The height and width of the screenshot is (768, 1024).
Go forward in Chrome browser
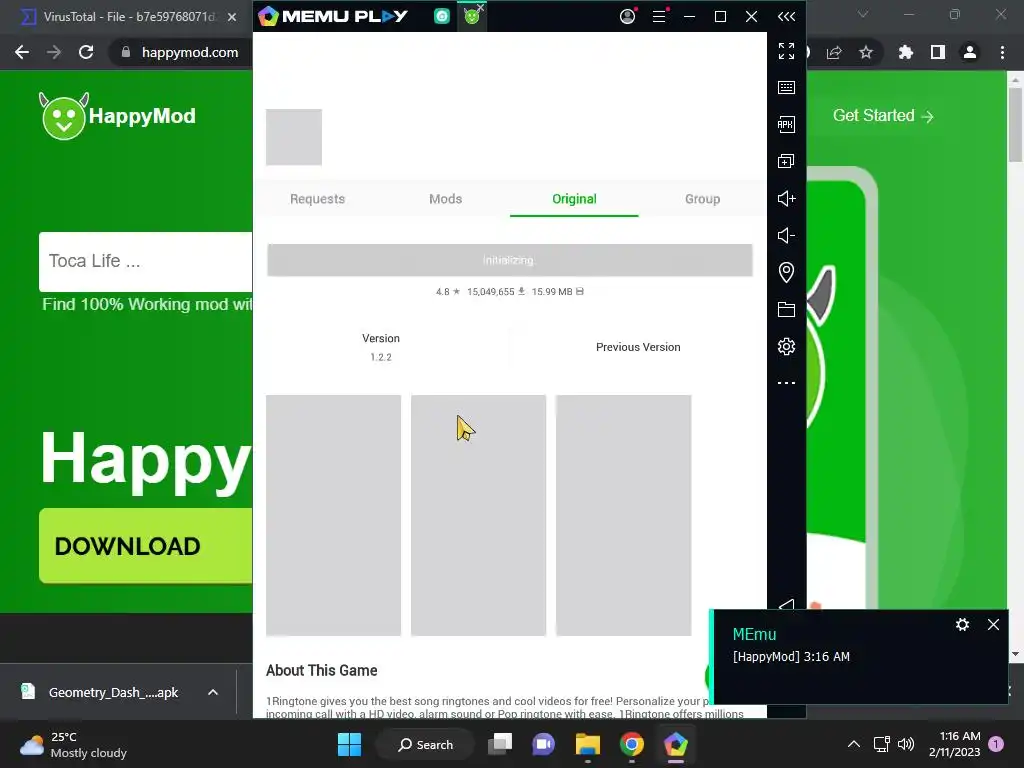[x=54, y=52]
